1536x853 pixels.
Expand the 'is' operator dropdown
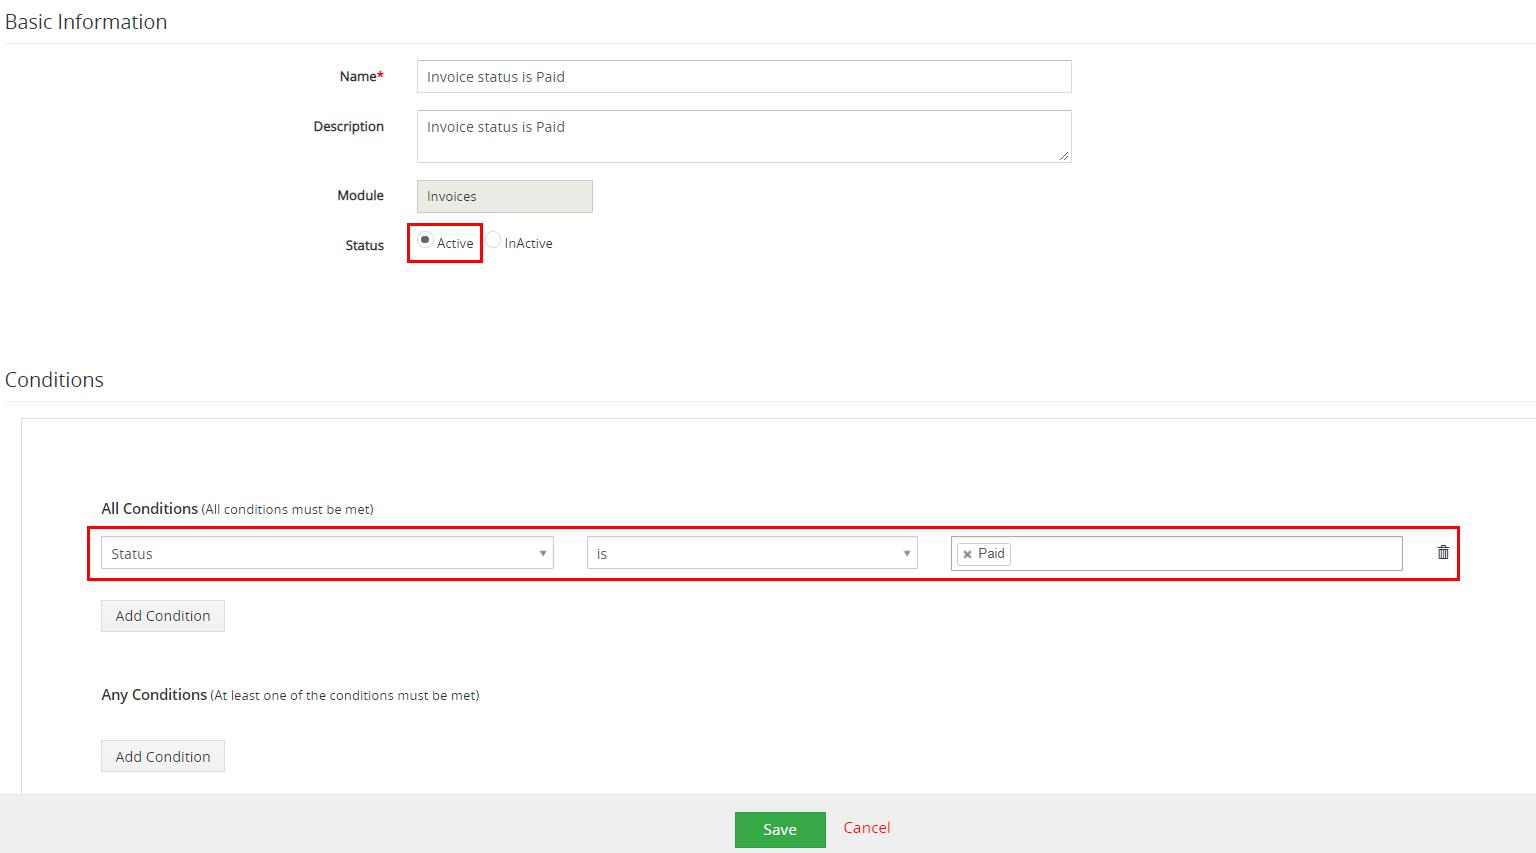click(x=751, y=553)
